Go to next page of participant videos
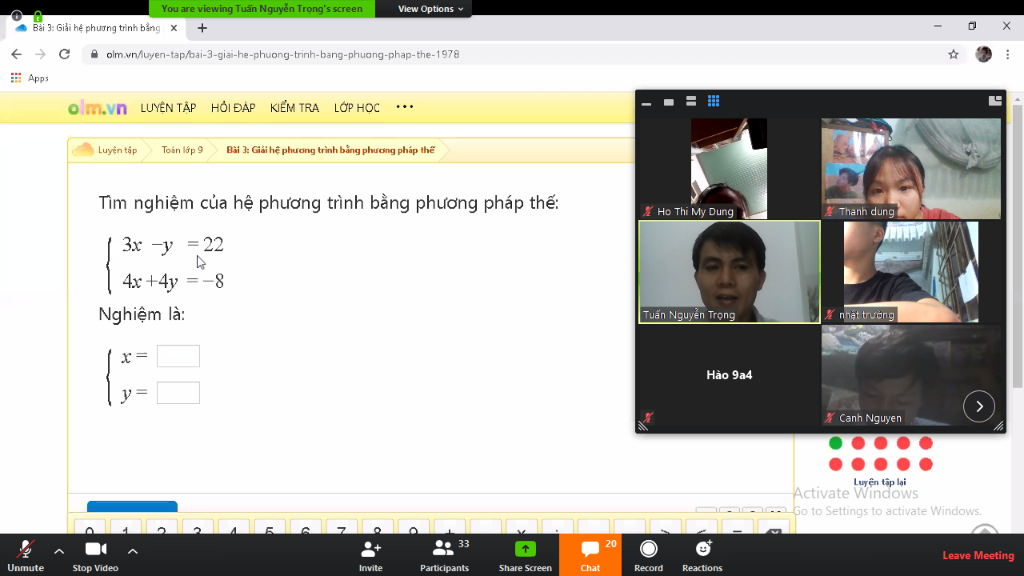The image size is (1024, 576). click(x=979, y=406)
